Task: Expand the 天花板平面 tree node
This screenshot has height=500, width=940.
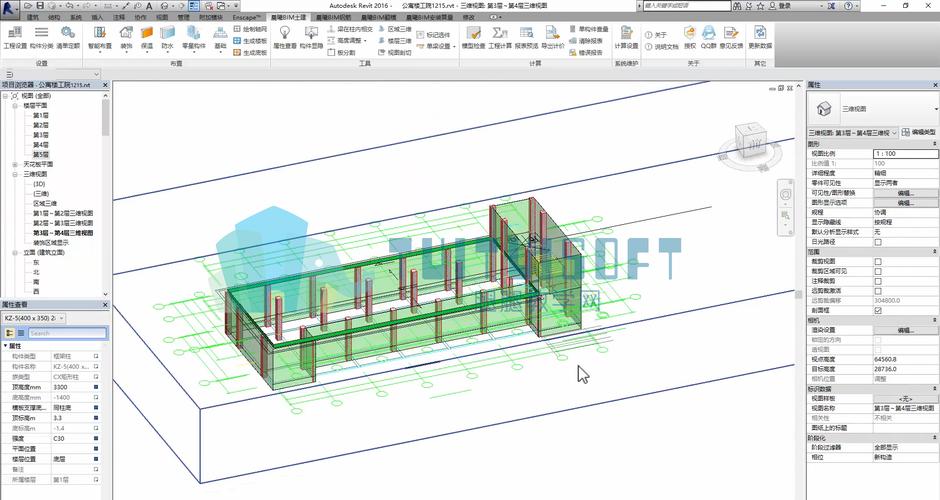Action: point(15,164)
